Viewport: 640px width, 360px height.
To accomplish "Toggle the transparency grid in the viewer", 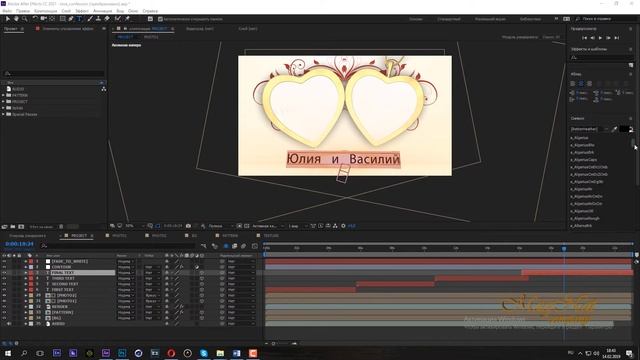I will (246, 226).
